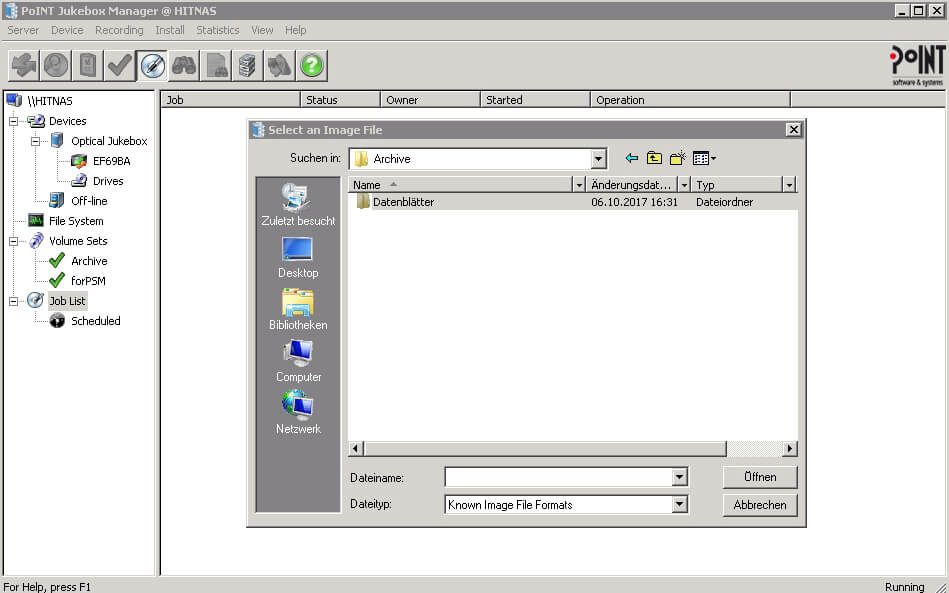Open help with the green question mark icon
The width and height of the screenshot is (949, 593).
[x=312, y=65]
